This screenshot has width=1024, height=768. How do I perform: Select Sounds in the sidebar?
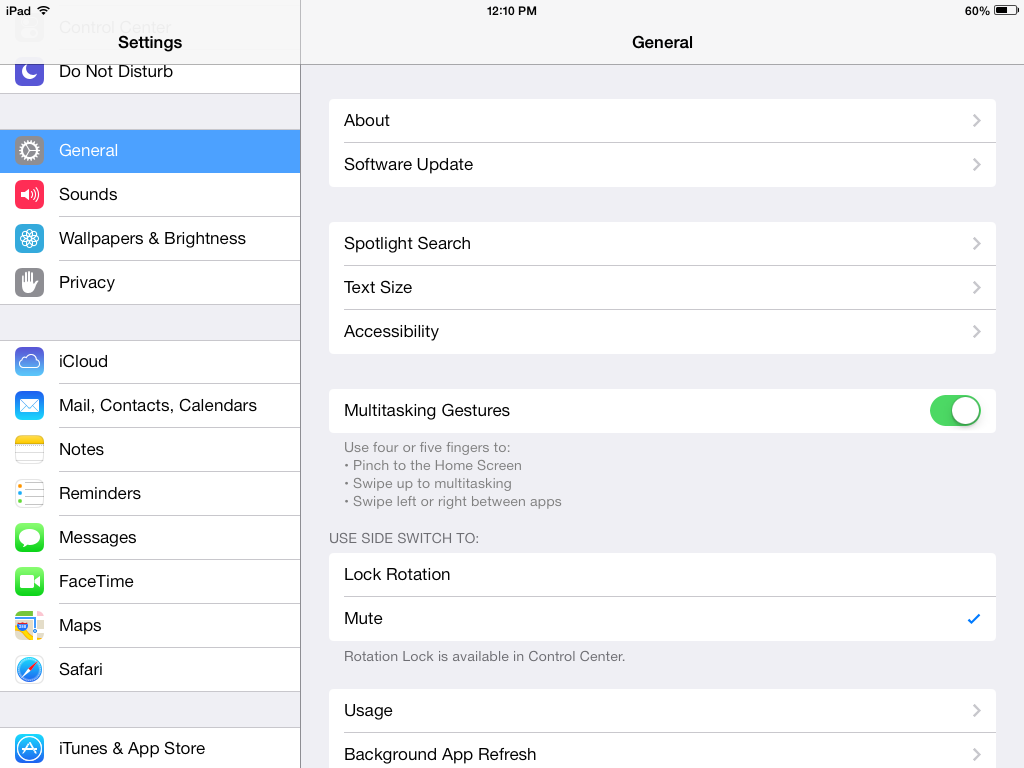pyautogui.click(x=150, y=195)
